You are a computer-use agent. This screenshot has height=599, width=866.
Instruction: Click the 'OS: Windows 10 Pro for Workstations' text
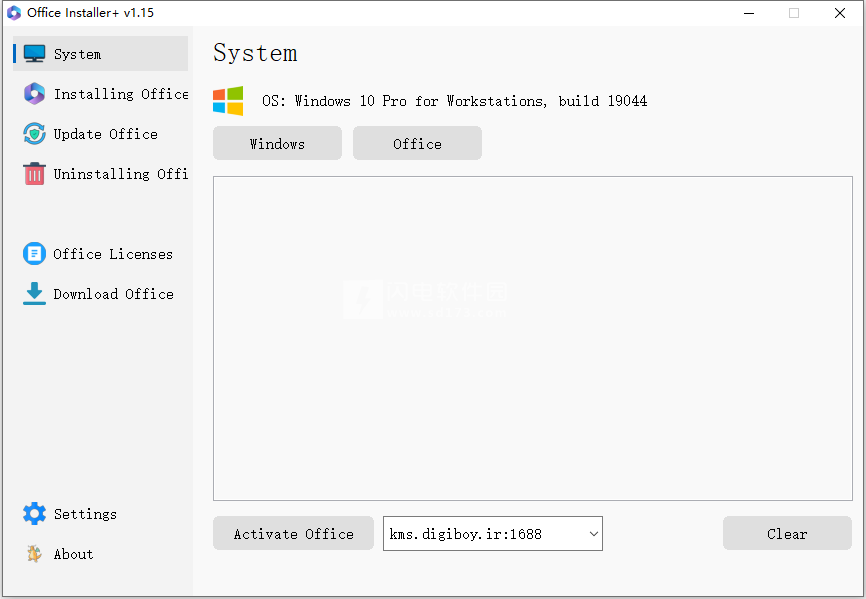click(404, 101)
